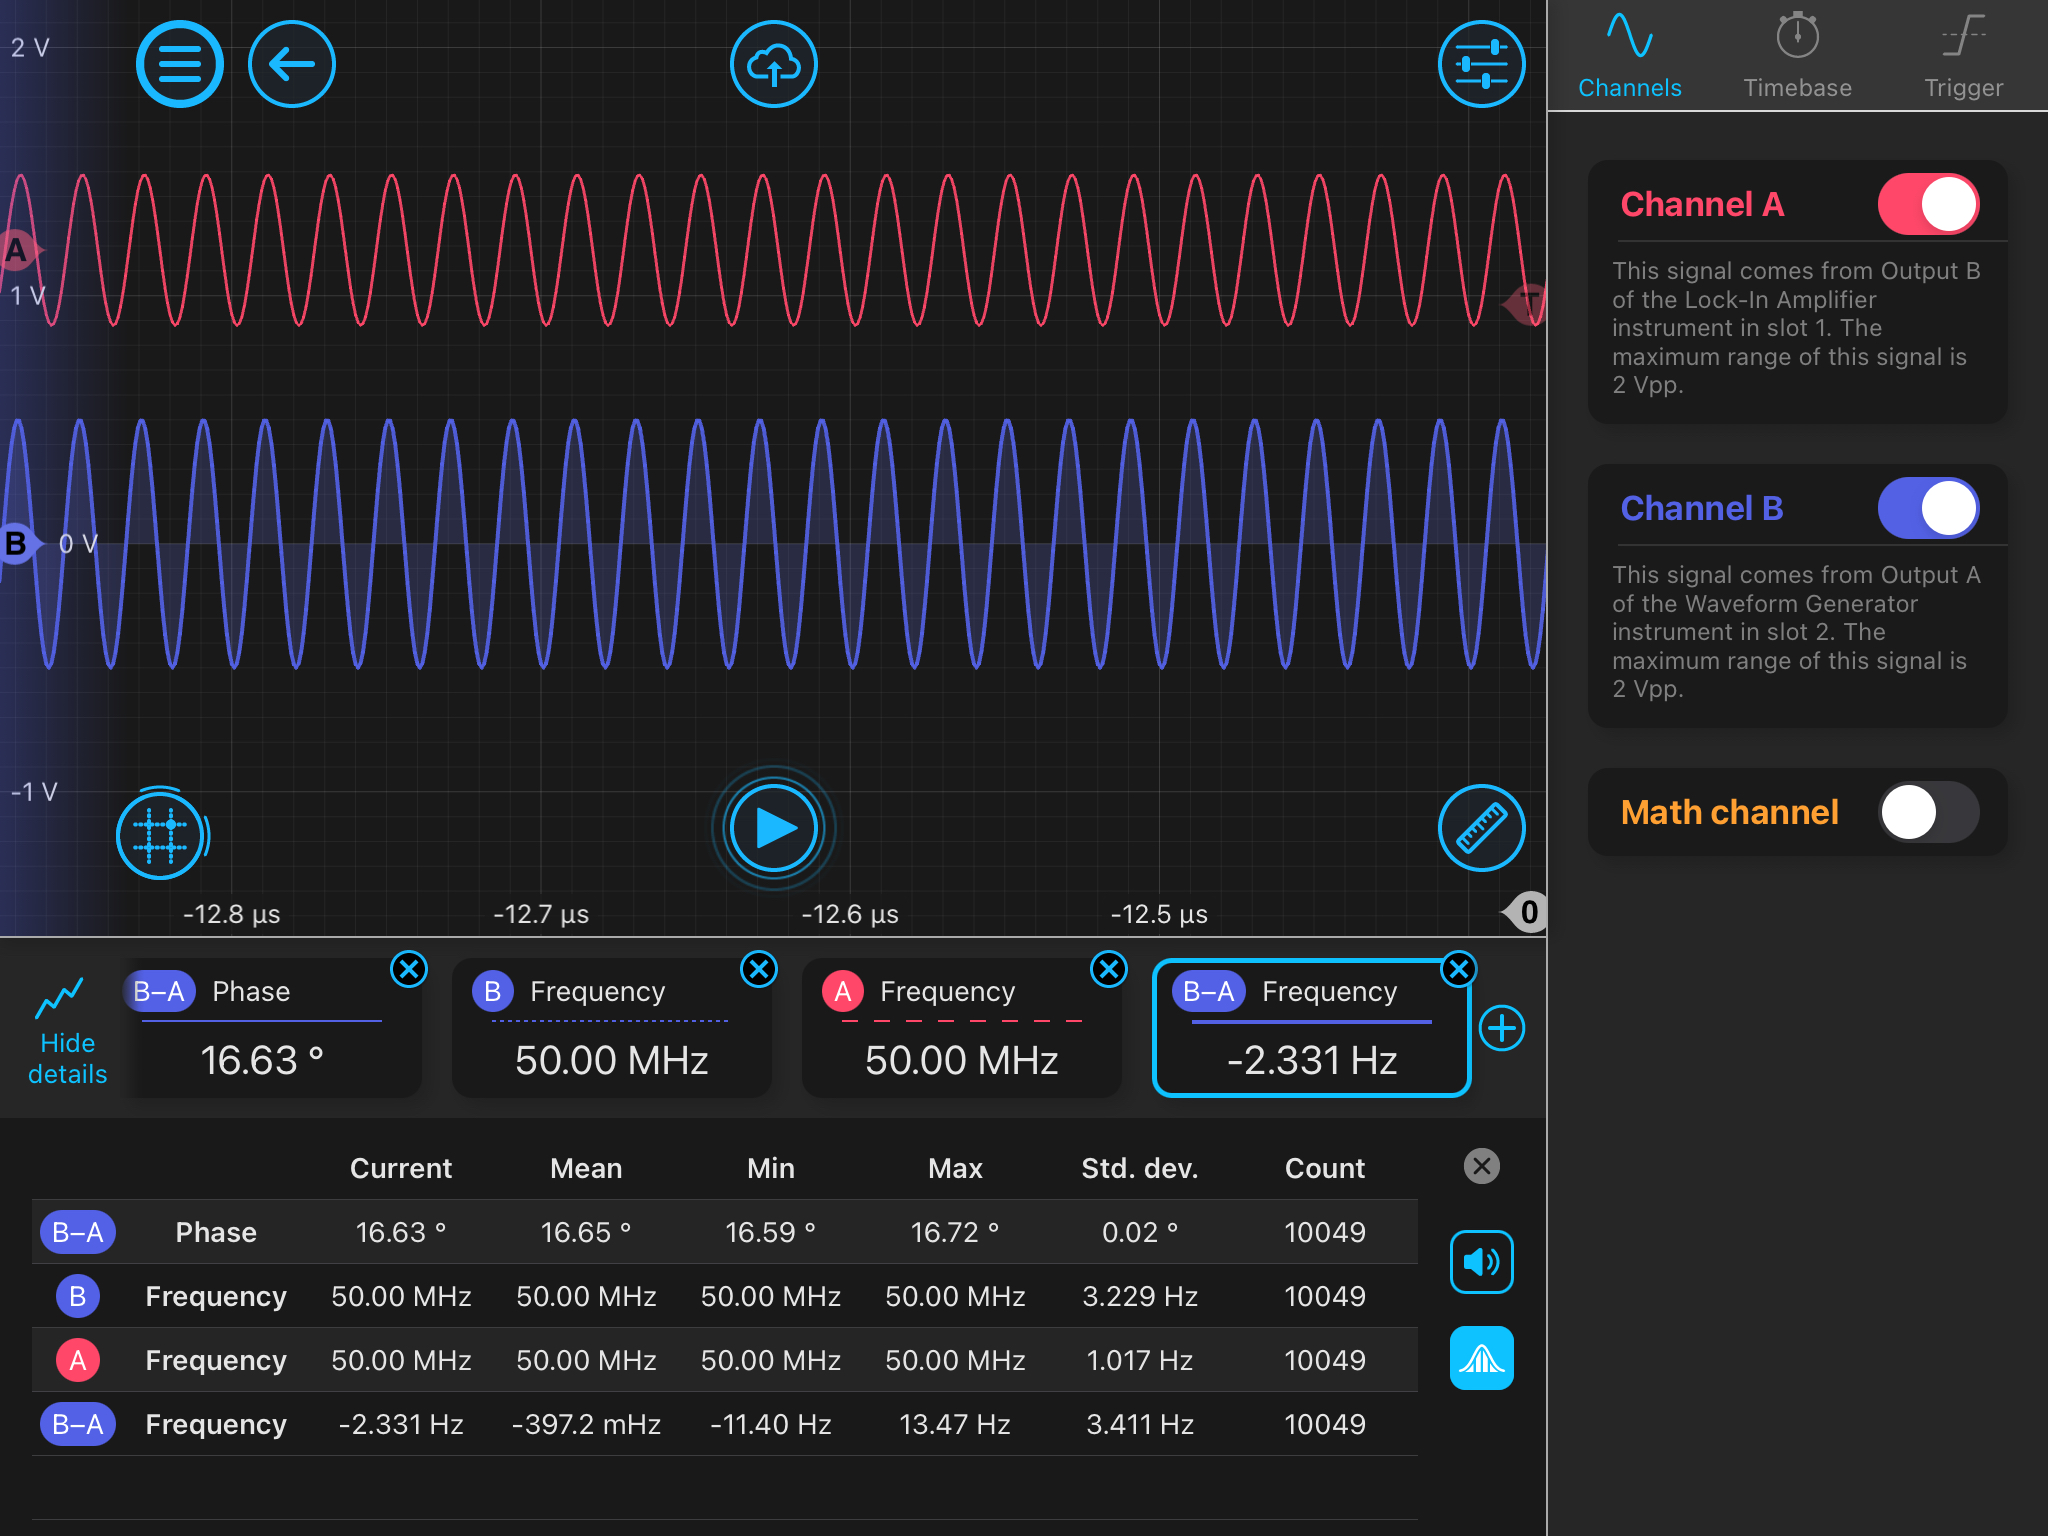Select the B Frequency measurement card
The width and height of the screenshot is (2048, 1536).
[611, 1040]
